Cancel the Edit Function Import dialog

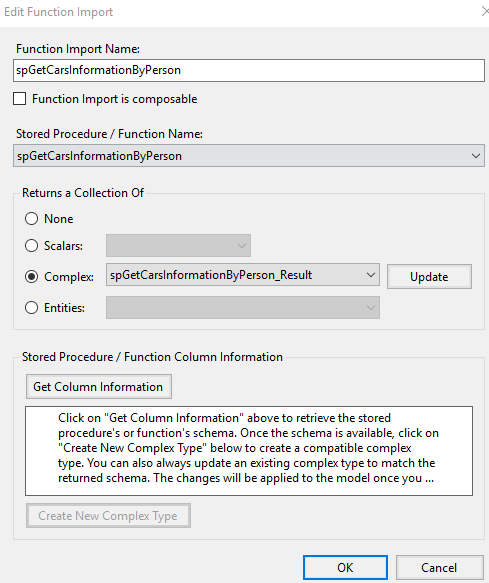(x=439, y=568)
